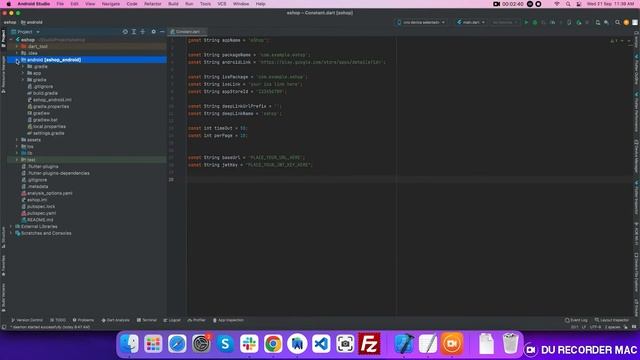Open the Build menu
Viewport: 640px width, 360px height.
pos(173,4)
